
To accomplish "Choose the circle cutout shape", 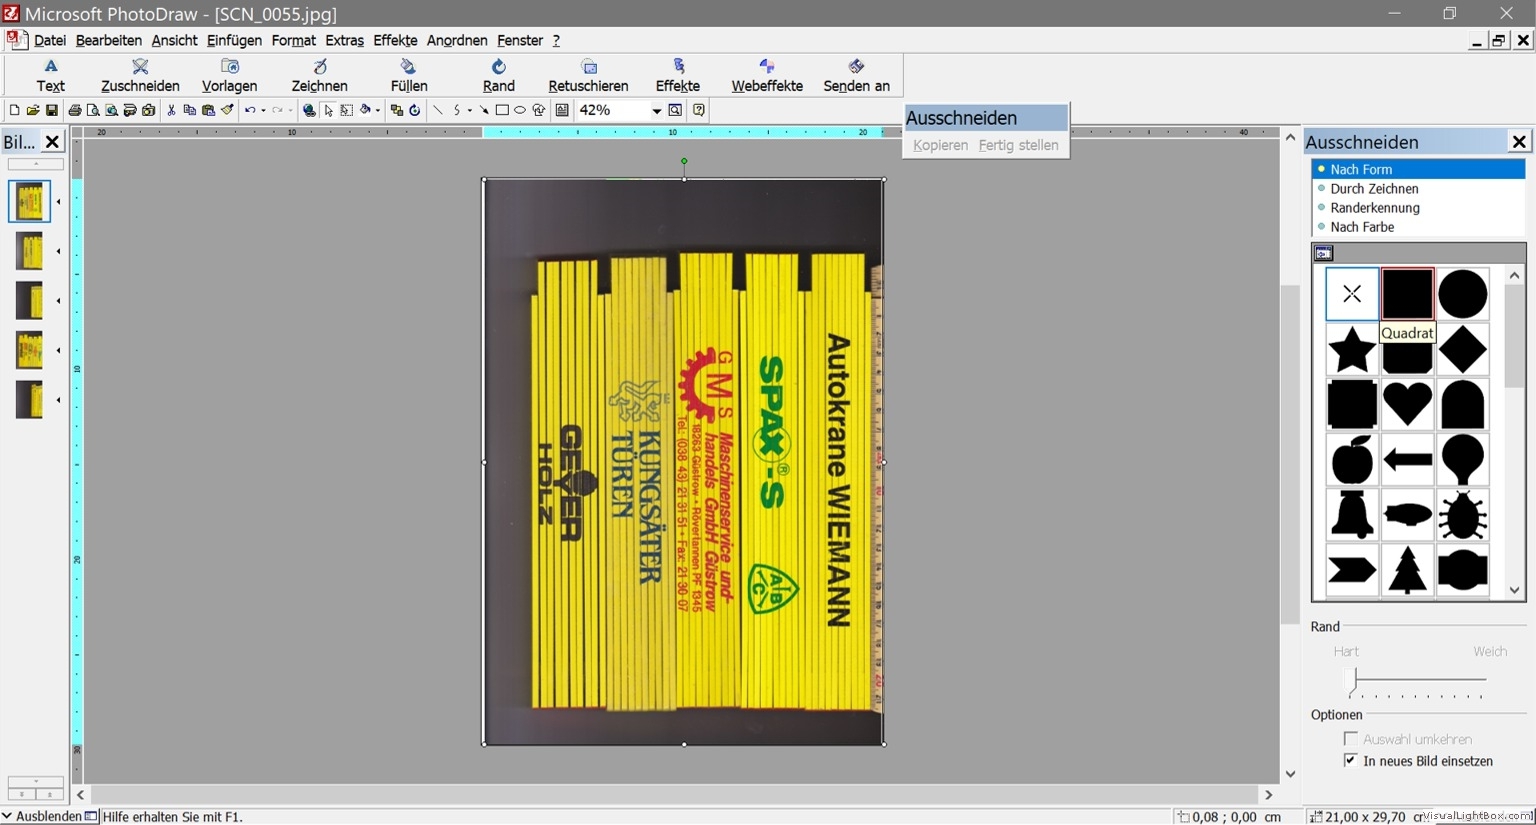I will pos(1462,294).
